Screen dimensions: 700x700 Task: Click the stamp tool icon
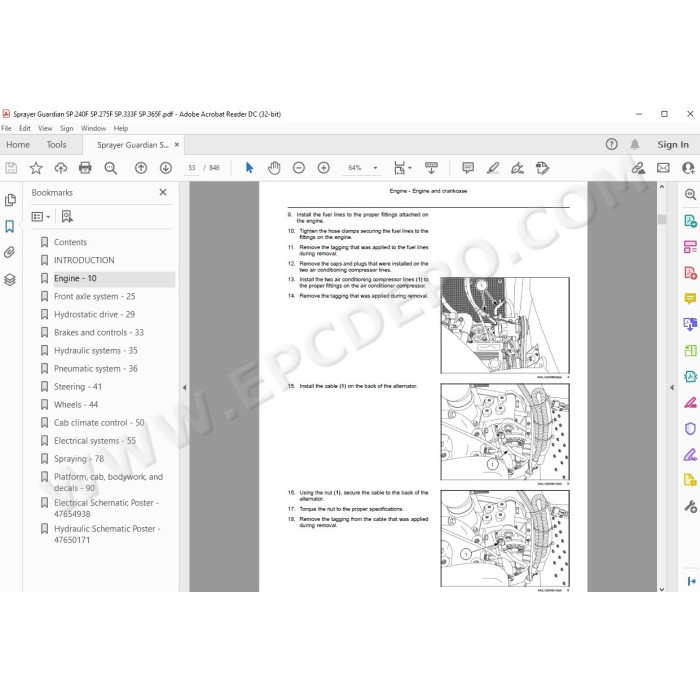542,168
